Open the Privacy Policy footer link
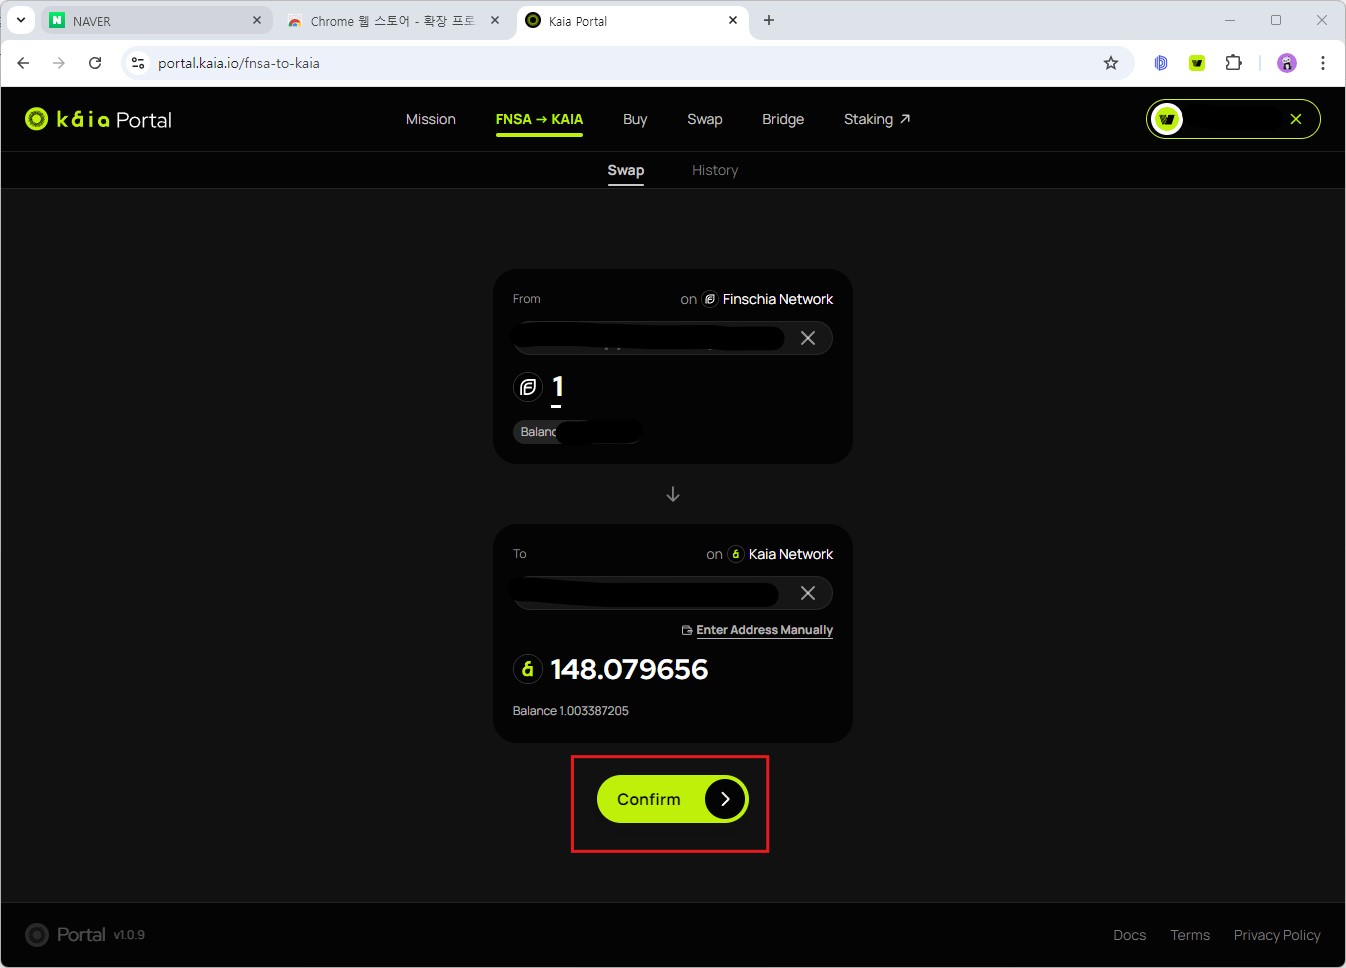The height and width of the screenshot is (968, 1346). click(1277, 935)
